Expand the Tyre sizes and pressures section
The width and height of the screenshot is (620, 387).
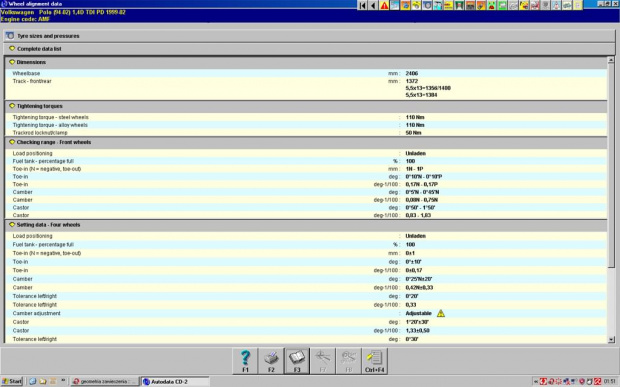coord(310,36)
